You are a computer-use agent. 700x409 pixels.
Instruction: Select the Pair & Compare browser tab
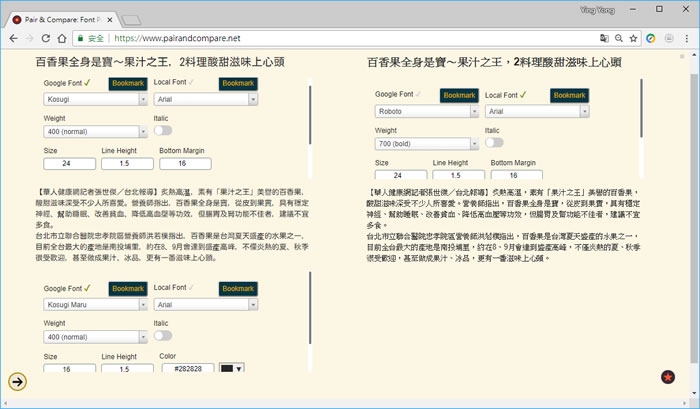click(65, 17)
